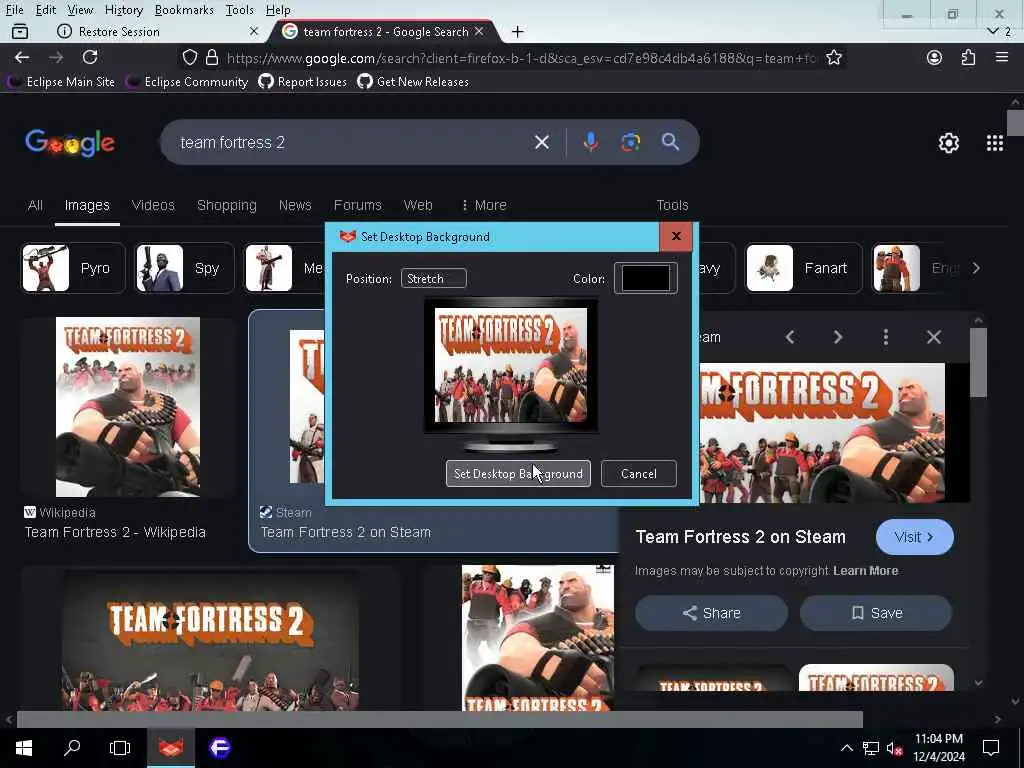Open the Help menu
The image size is (1024, 768).
pyautogui.click(x=278, y=10)
